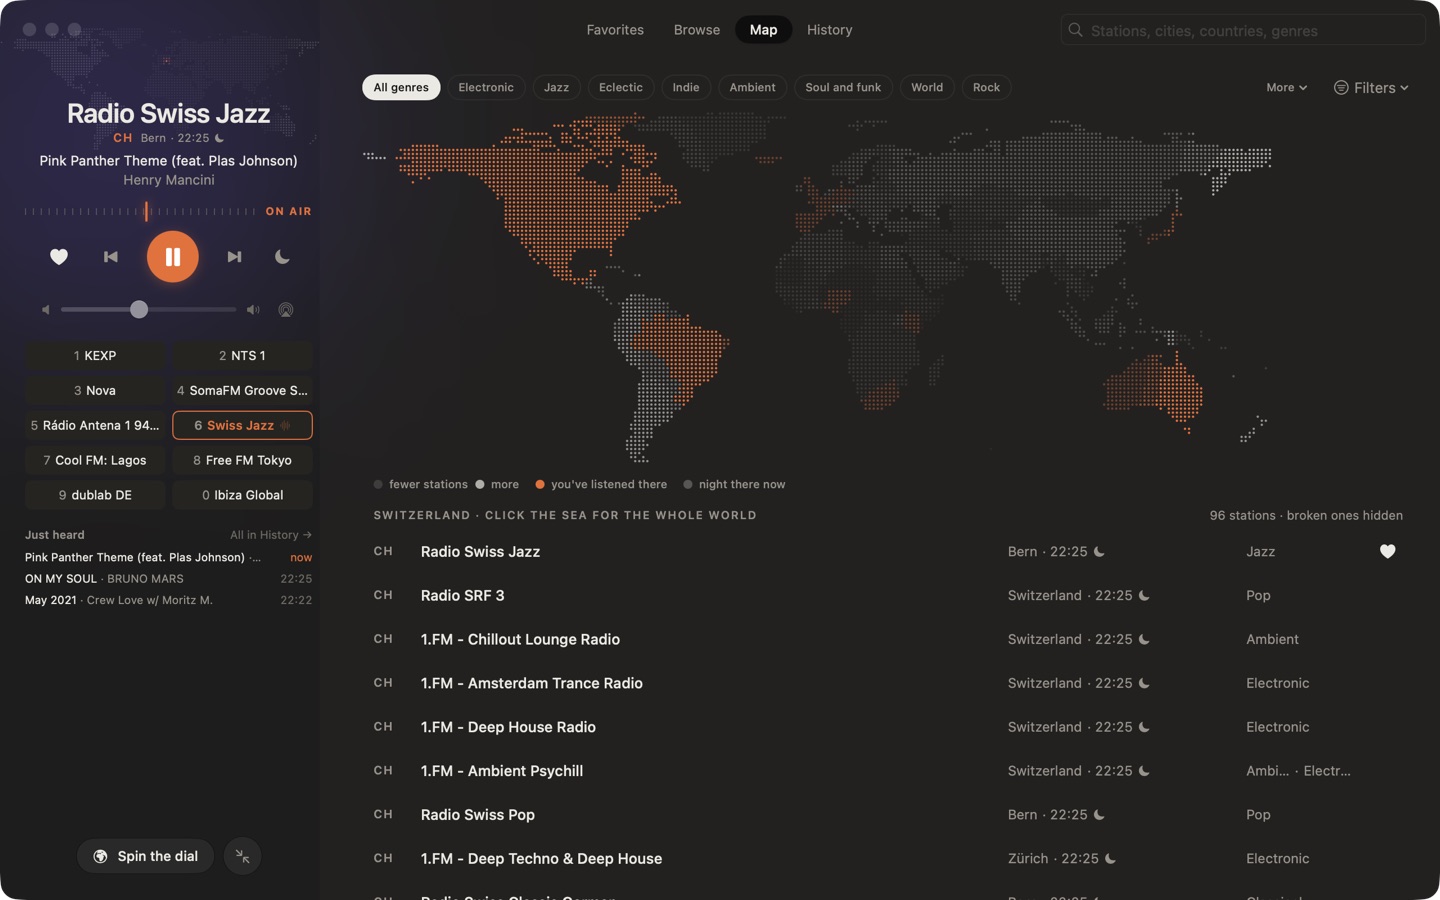Skip to the next station
The height and width of the screenshot is (900, 1440).
click(x=234, y=257)
